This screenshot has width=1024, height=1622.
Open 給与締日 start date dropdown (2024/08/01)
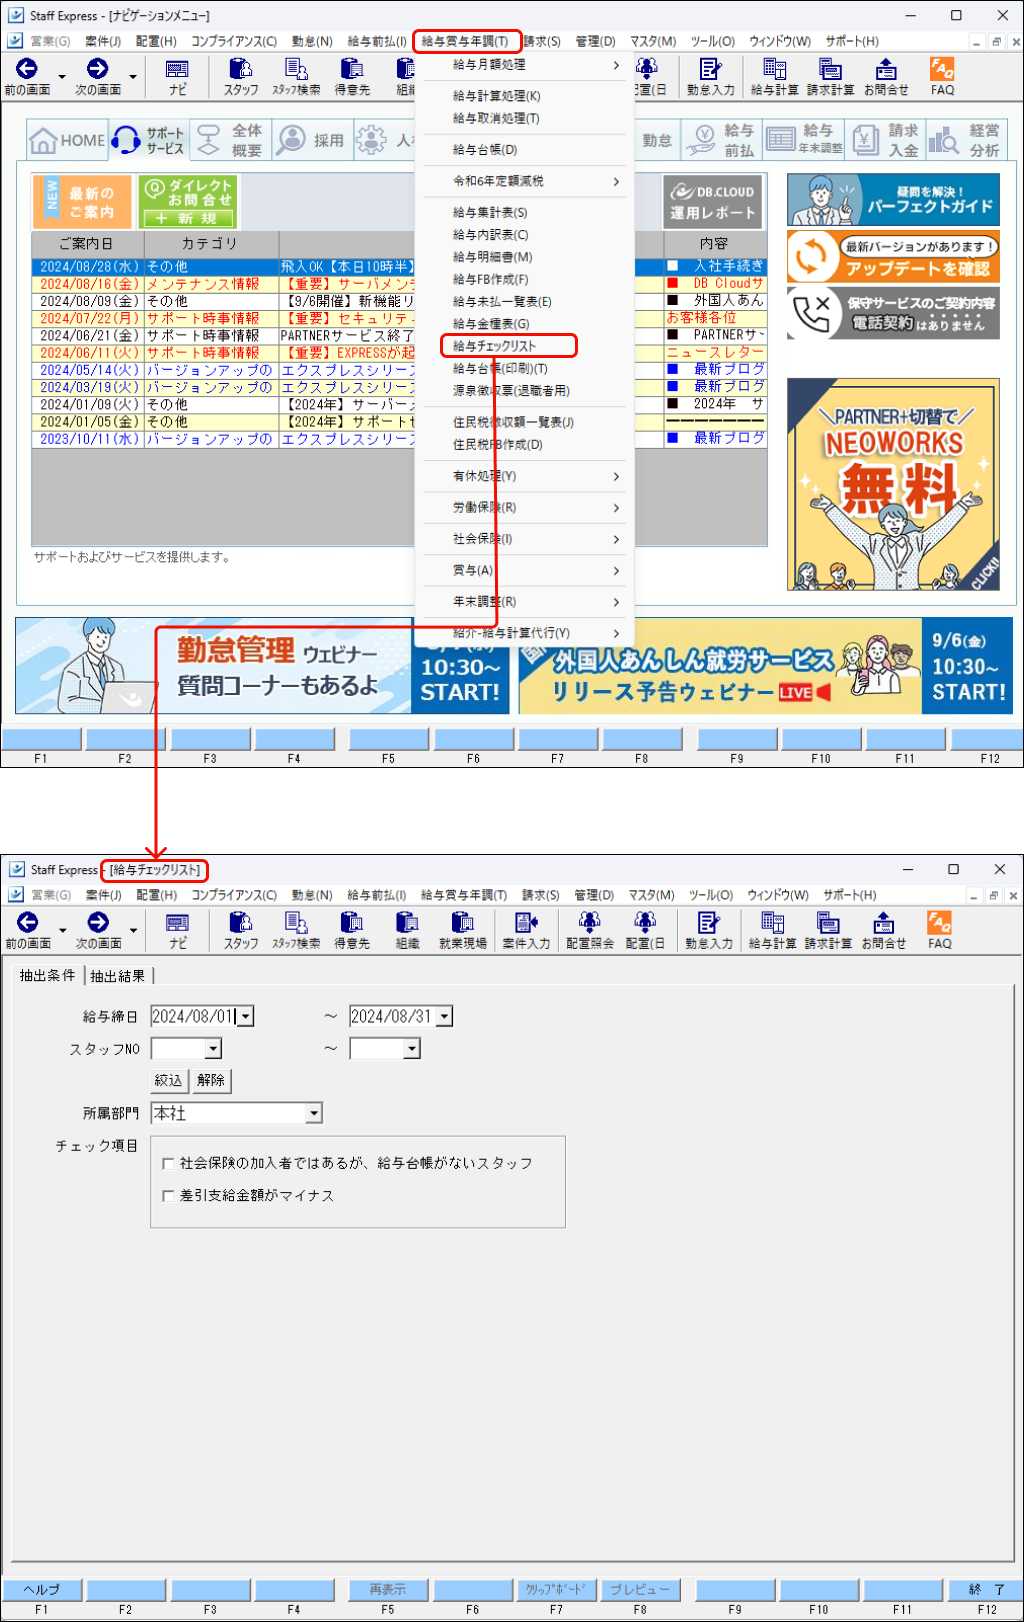pyautogui.click(x=246, y=1017)
